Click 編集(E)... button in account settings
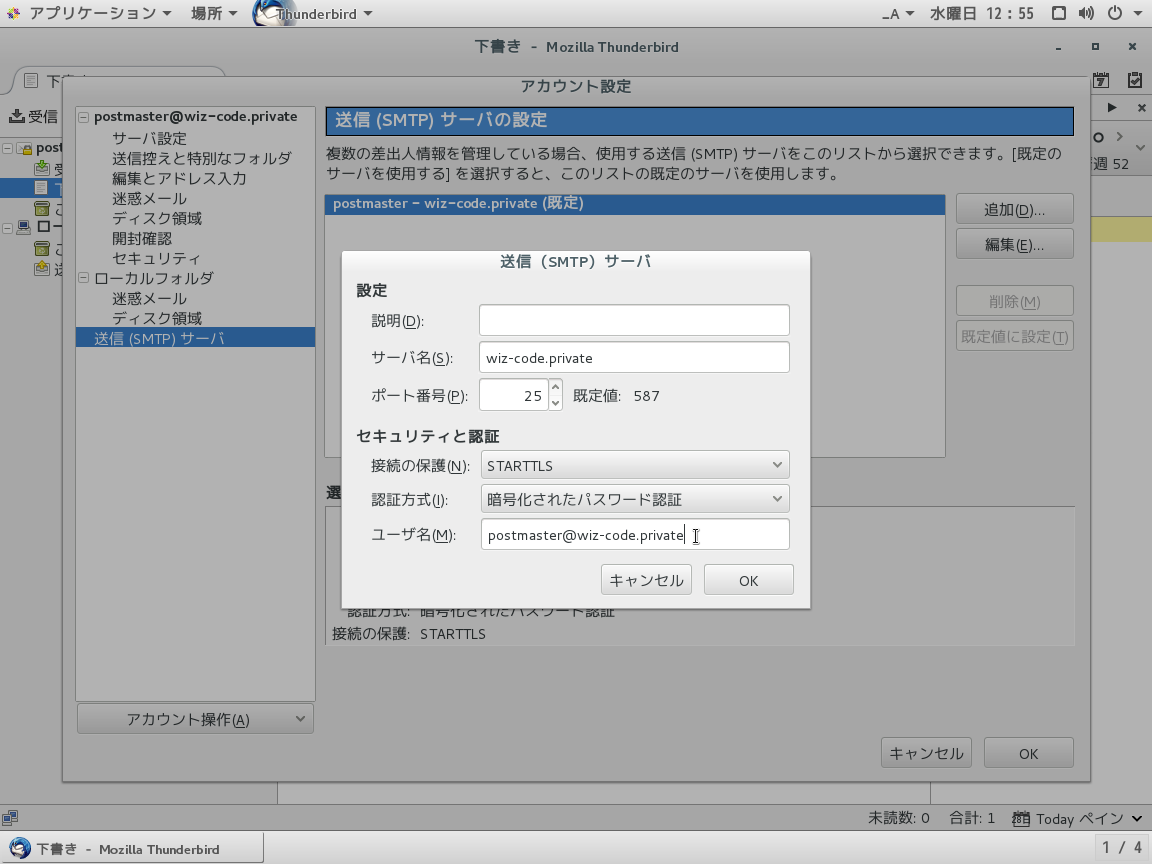This screenshot has height=864, width=1152. [1014, 244]
